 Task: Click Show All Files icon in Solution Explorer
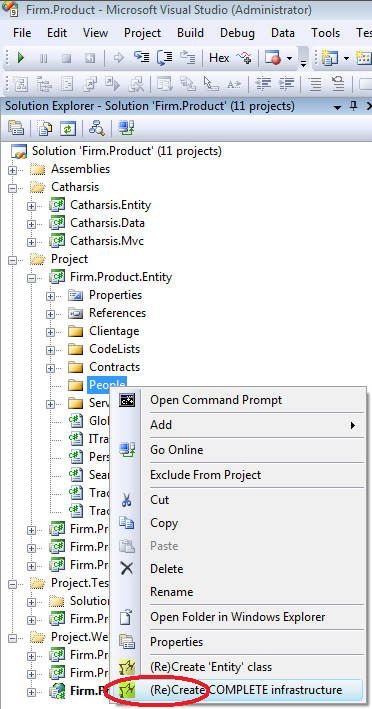(x=45, y=129)
